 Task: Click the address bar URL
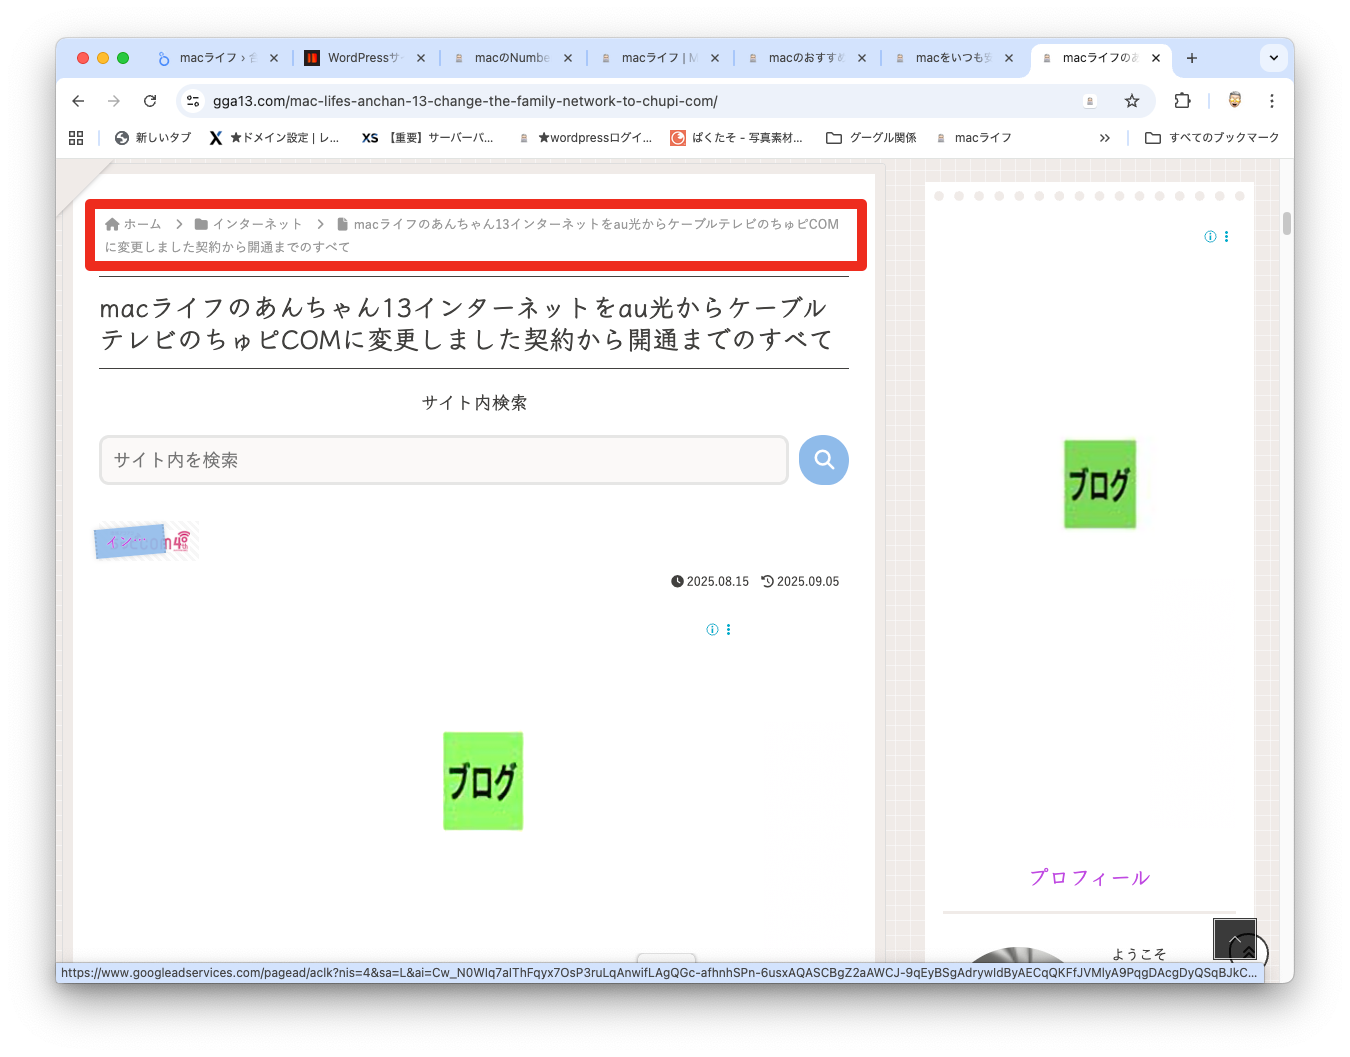[465, 101]
